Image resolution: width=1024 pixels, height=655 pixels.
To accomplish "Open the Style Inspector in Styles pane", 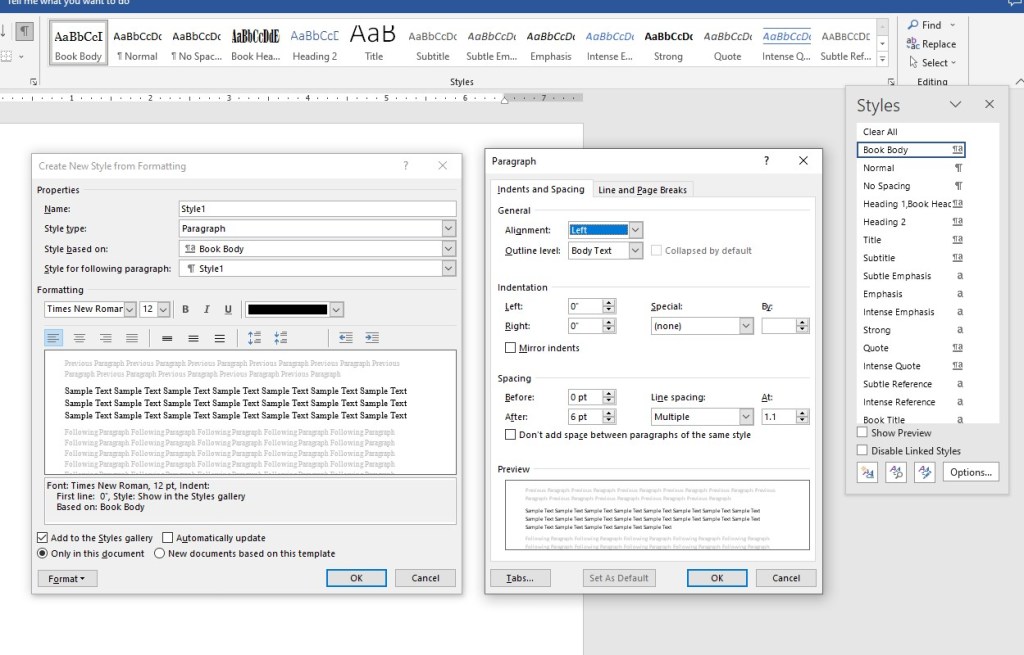I will [896, 472].
